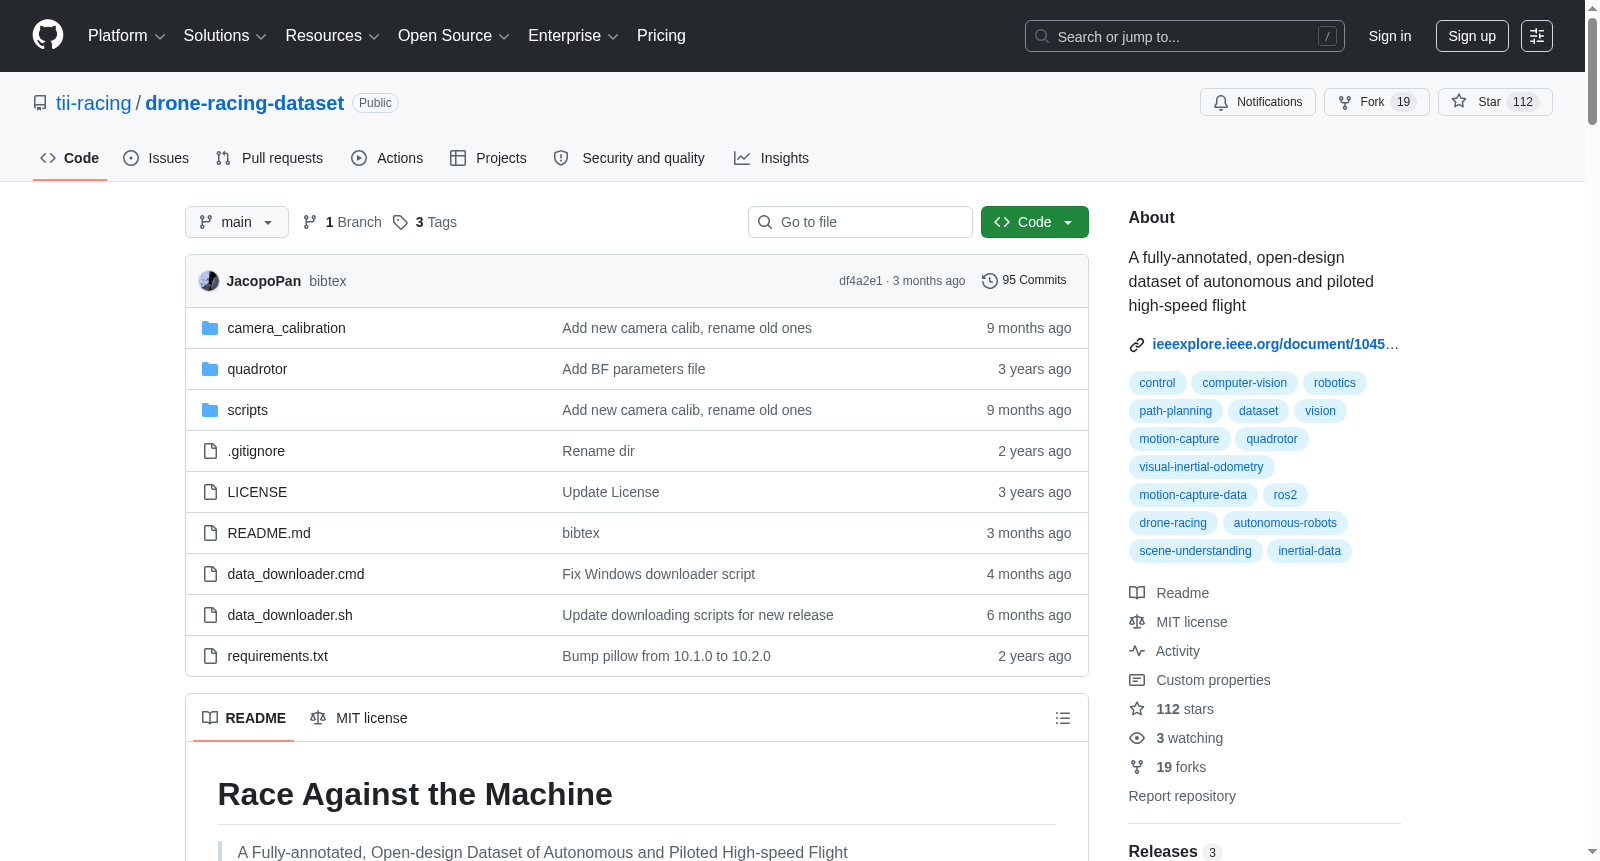Open the JacopoPan author link
This screenshot has width=1600, height=861.
click(x=264, y=281)
